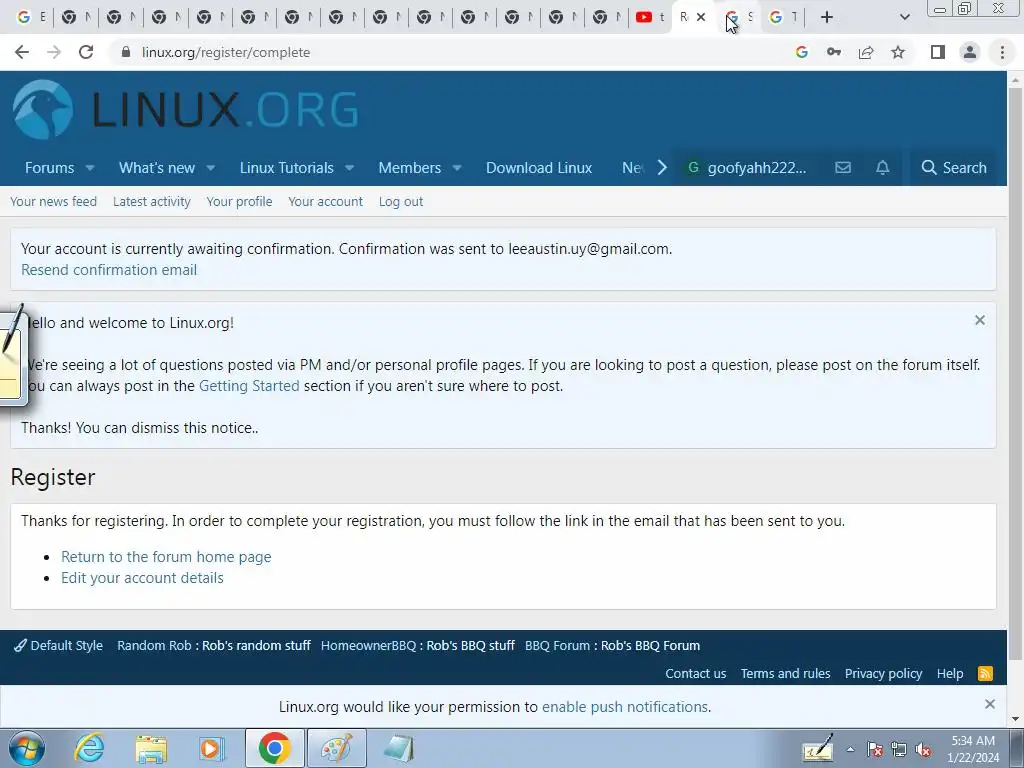Screen dimensions: 1024x768
Task: Open the saved passwords key icon
Action: tap(834, 52)
